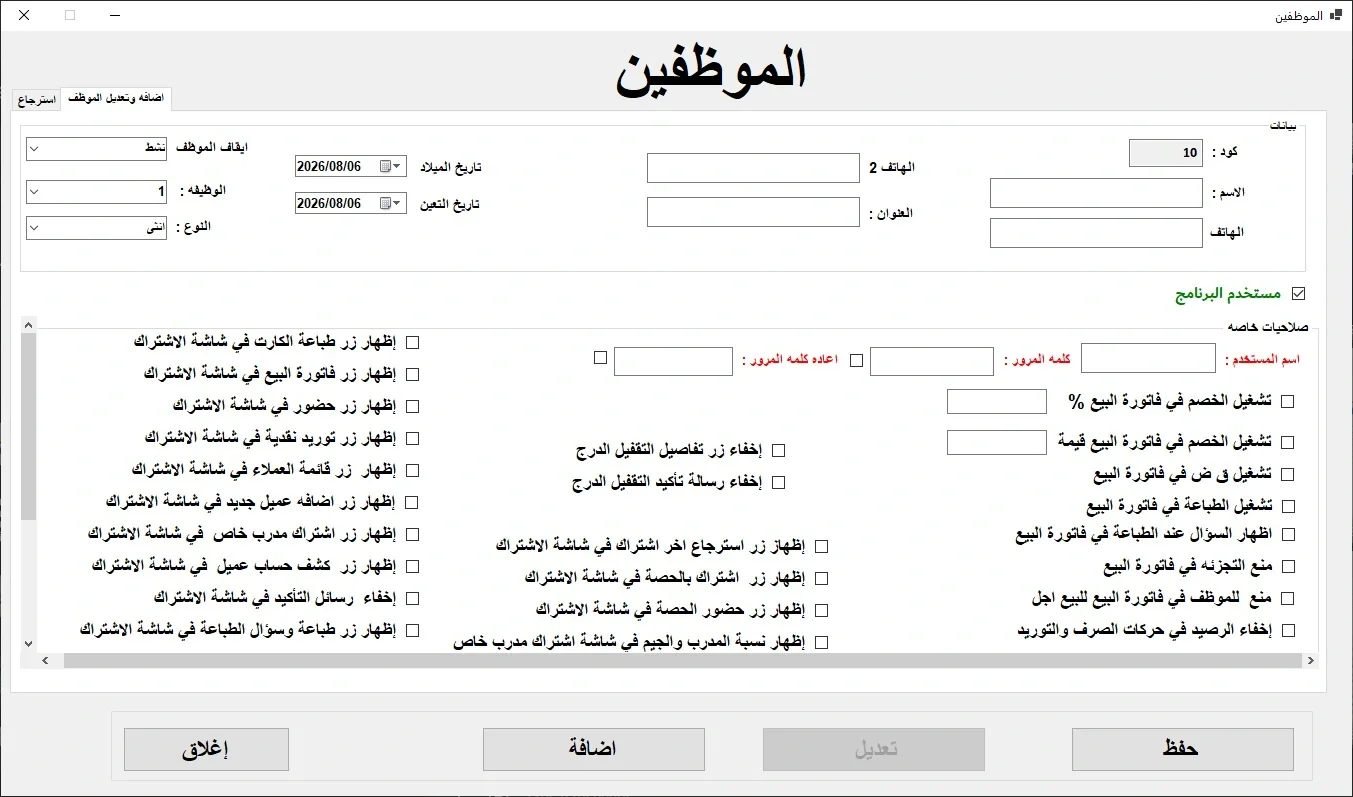1353x797 pixels.
Task: Switch to استرجاع tab
Action: (x=36, y=100)
